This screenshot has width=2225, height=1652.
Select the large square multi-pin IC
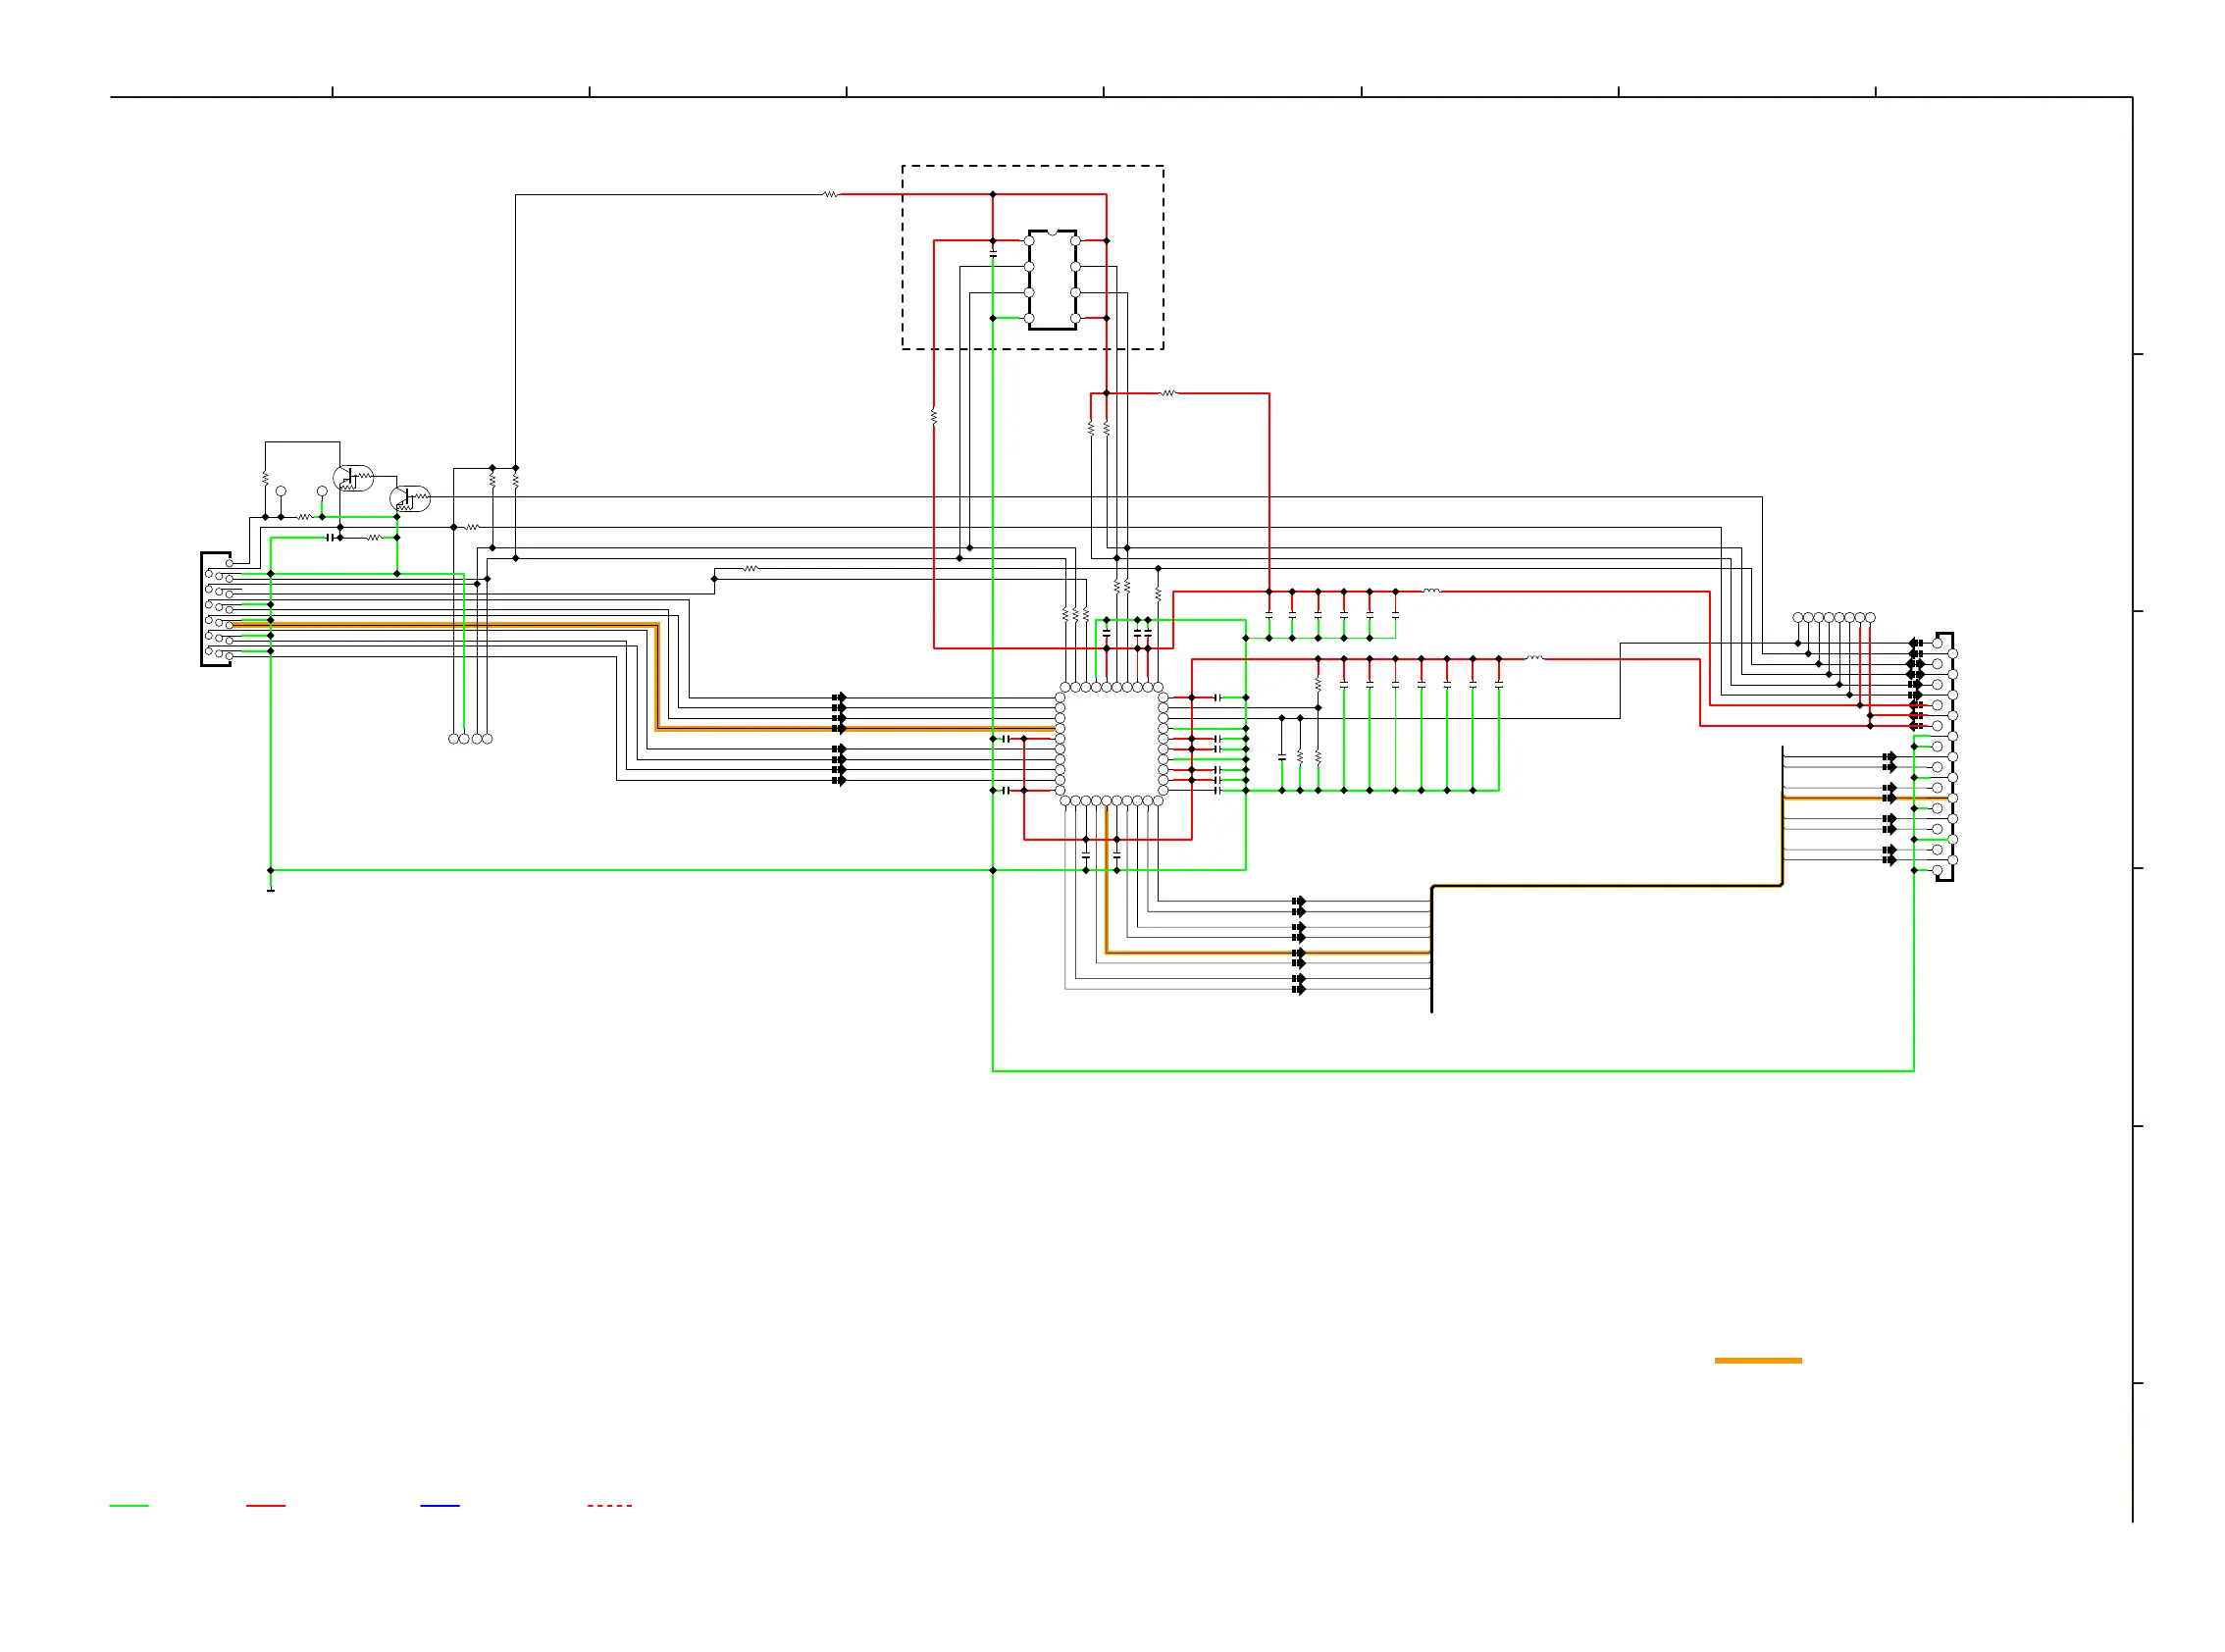point(1111,744)
